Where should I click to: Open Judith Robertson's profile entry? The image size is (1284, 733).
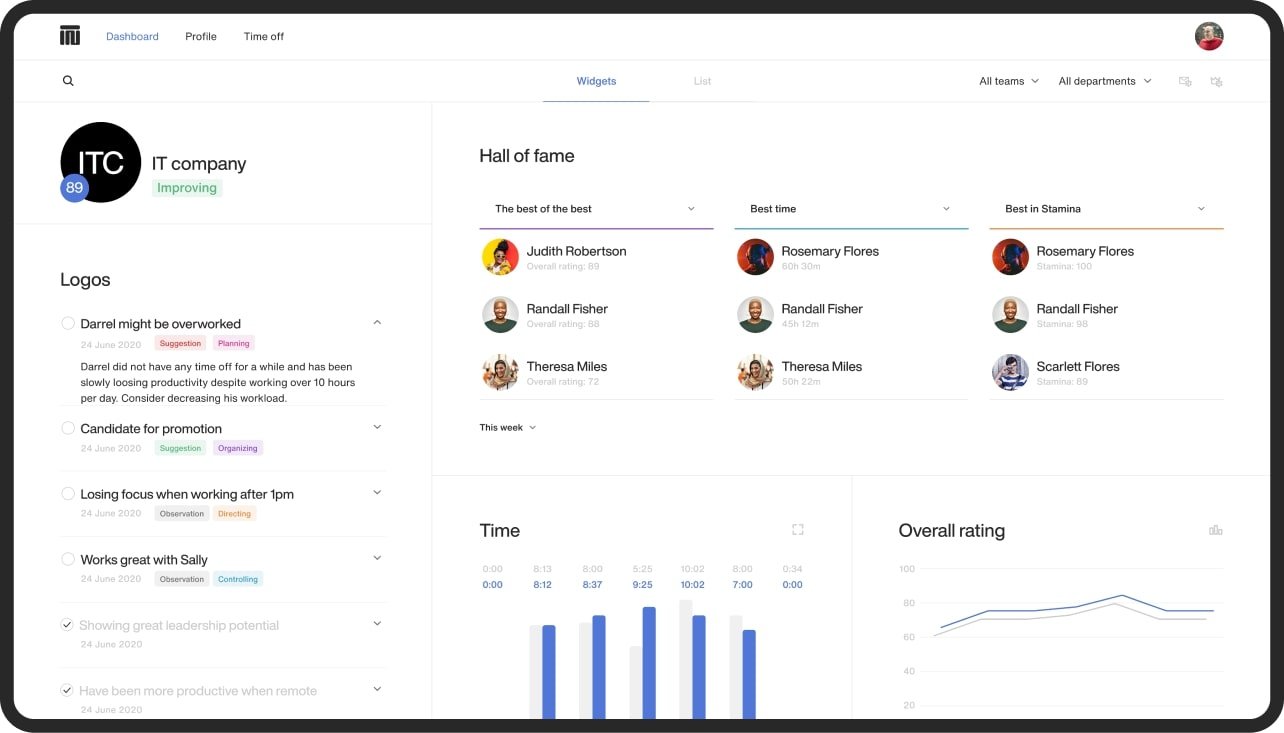click(x=576, y=256)
